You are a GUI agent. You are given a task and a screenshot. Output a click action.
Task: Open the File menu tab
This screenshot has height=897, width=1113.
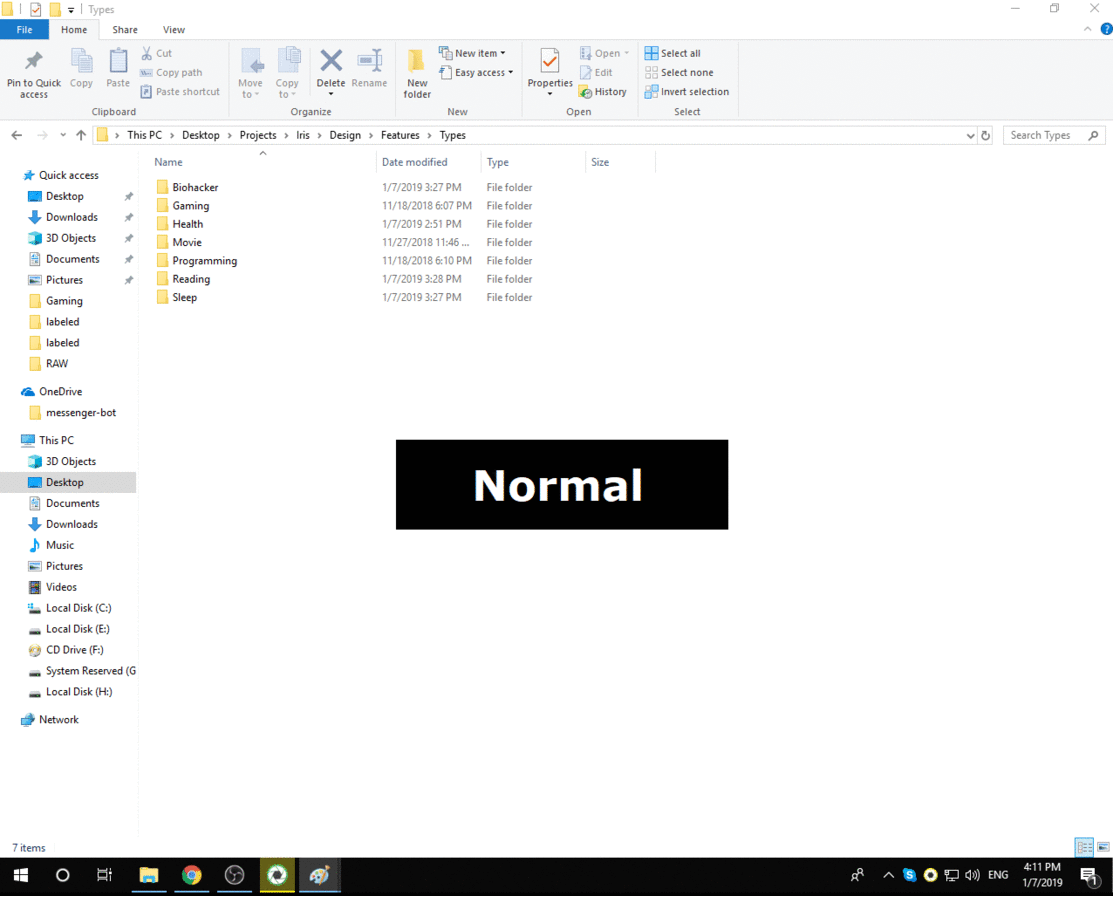click(x=24, y=30)
